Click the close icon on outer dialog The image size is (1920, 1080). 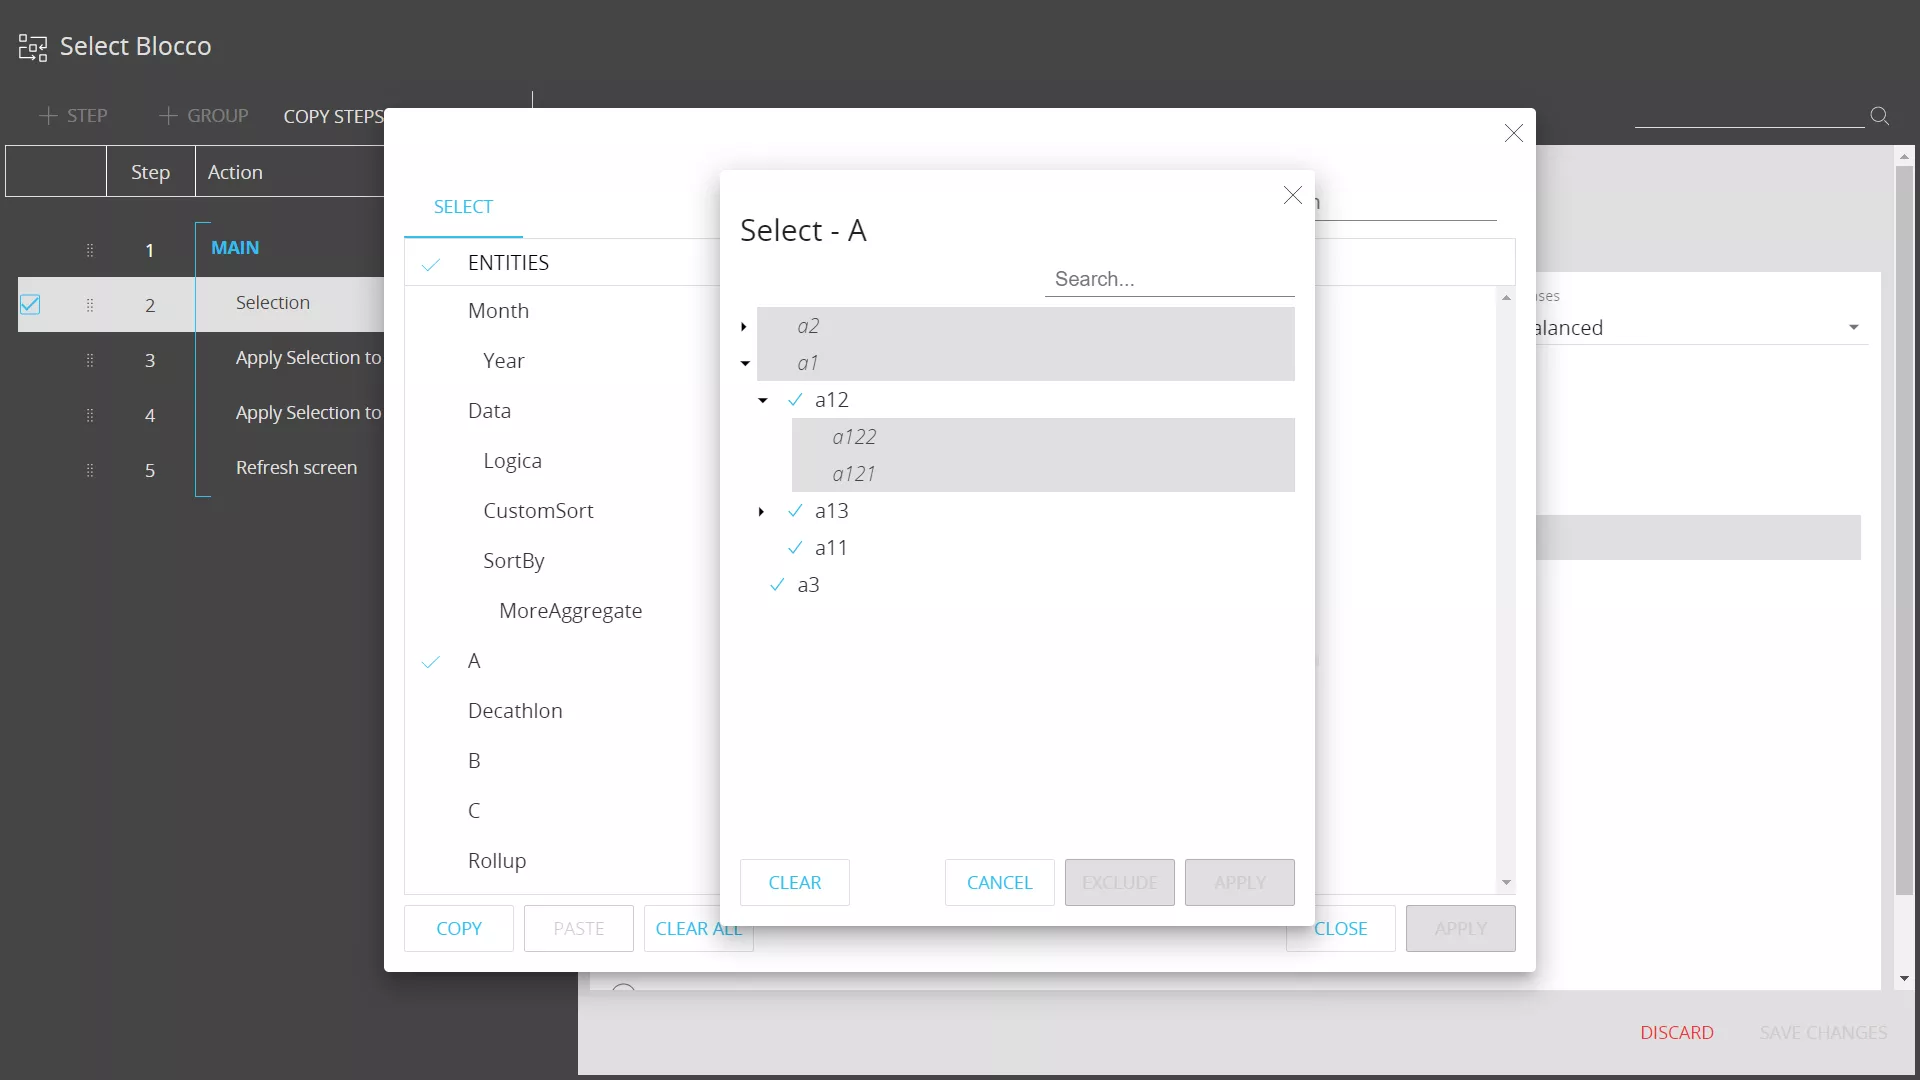point(1514,133)
